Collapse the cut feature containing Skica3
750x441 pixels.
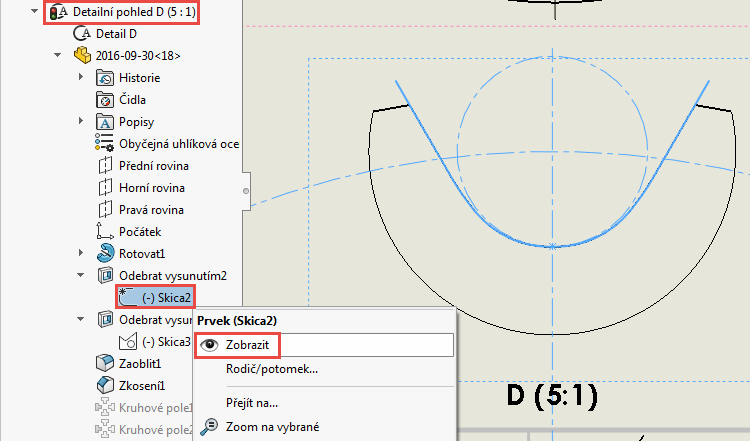click(80, 319)
